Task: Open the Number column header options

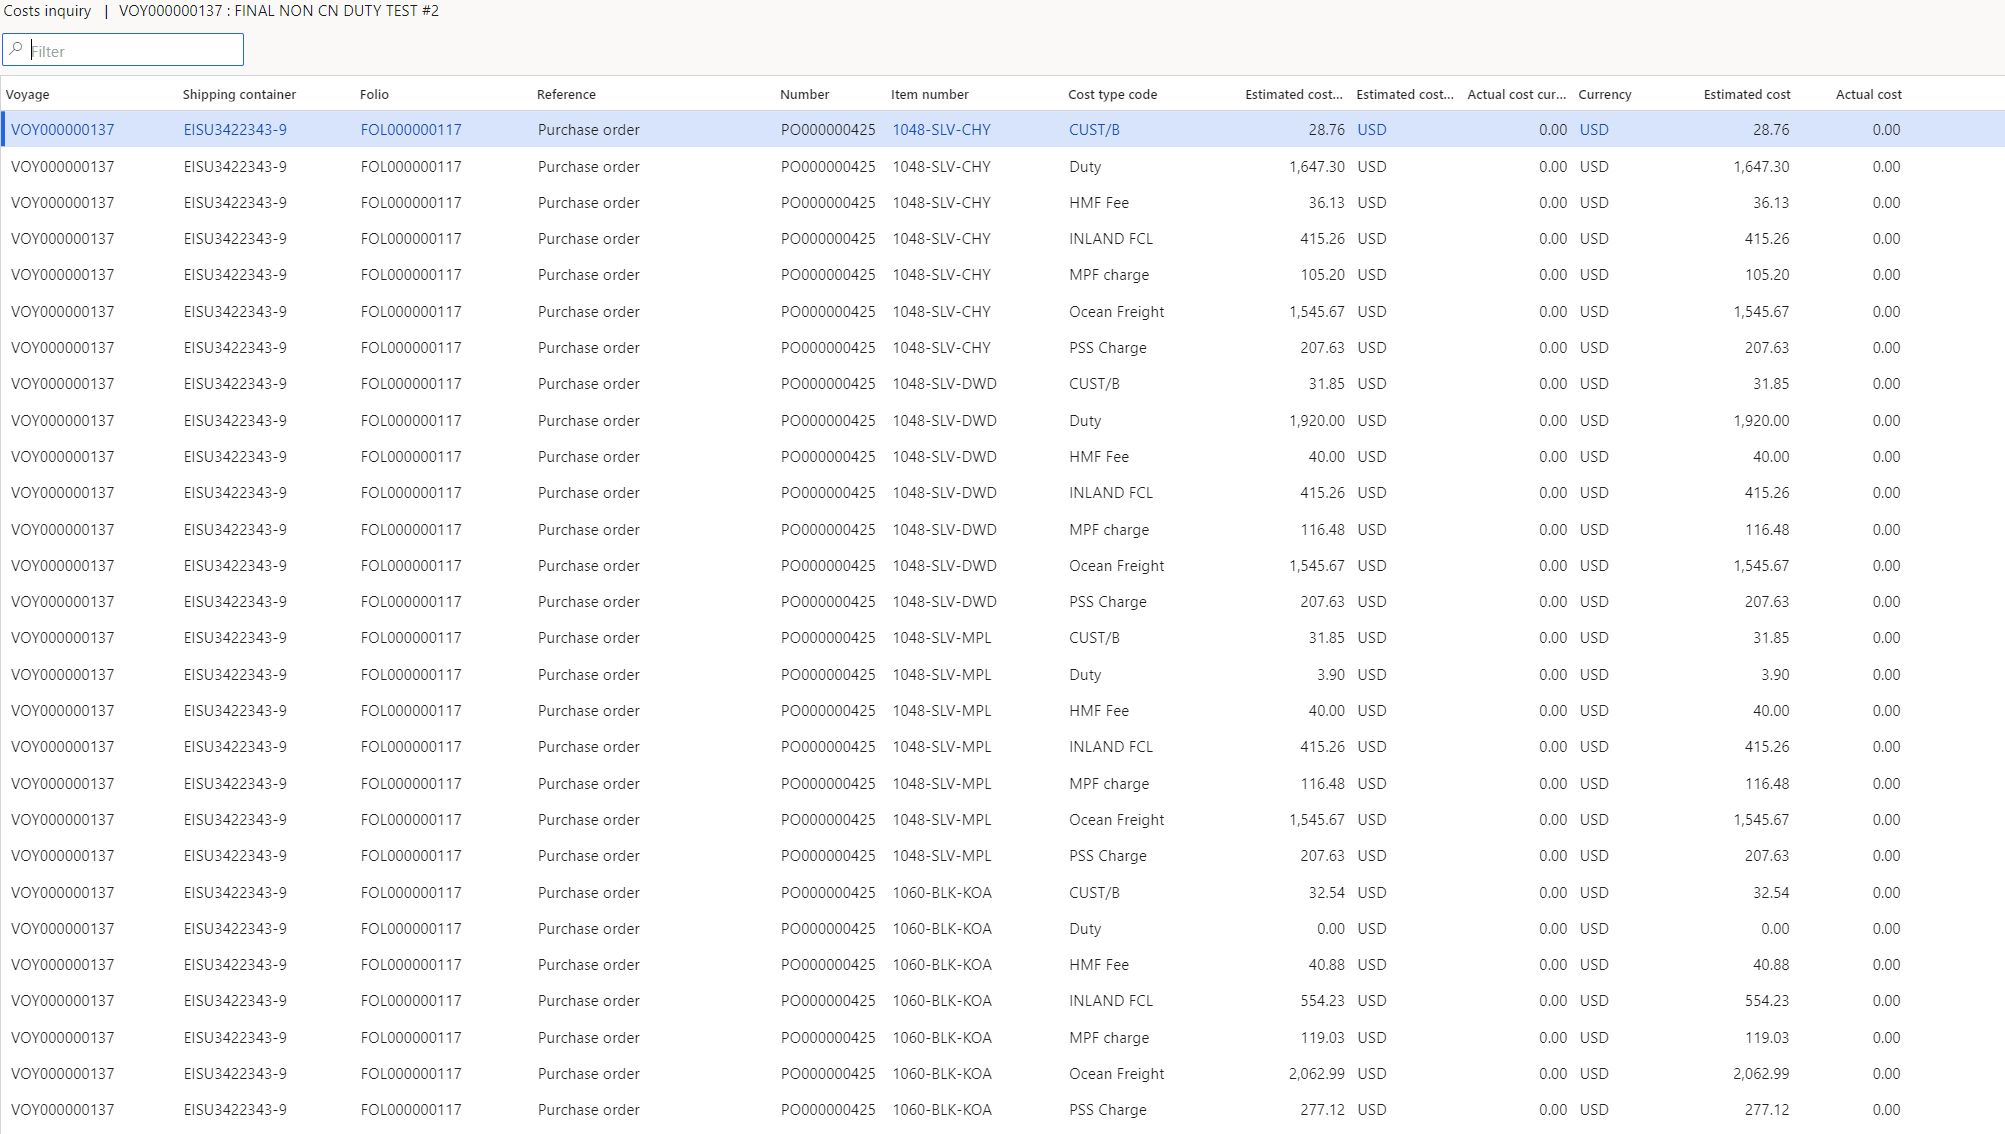Action: click(805, 94)
